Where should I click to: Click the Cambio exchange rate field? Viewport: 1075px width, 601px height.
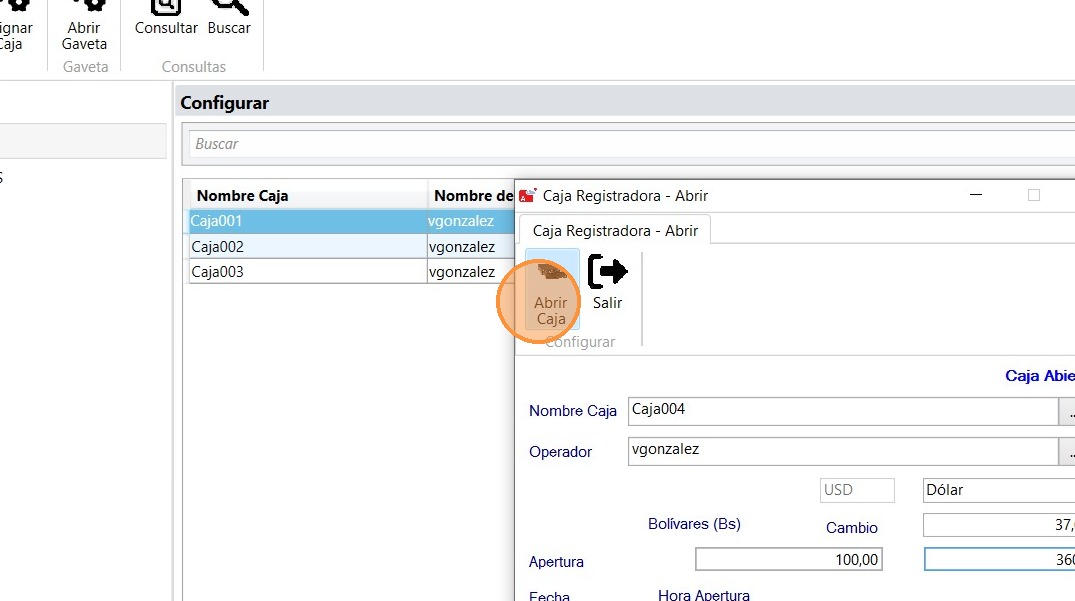tap(999, 525)
